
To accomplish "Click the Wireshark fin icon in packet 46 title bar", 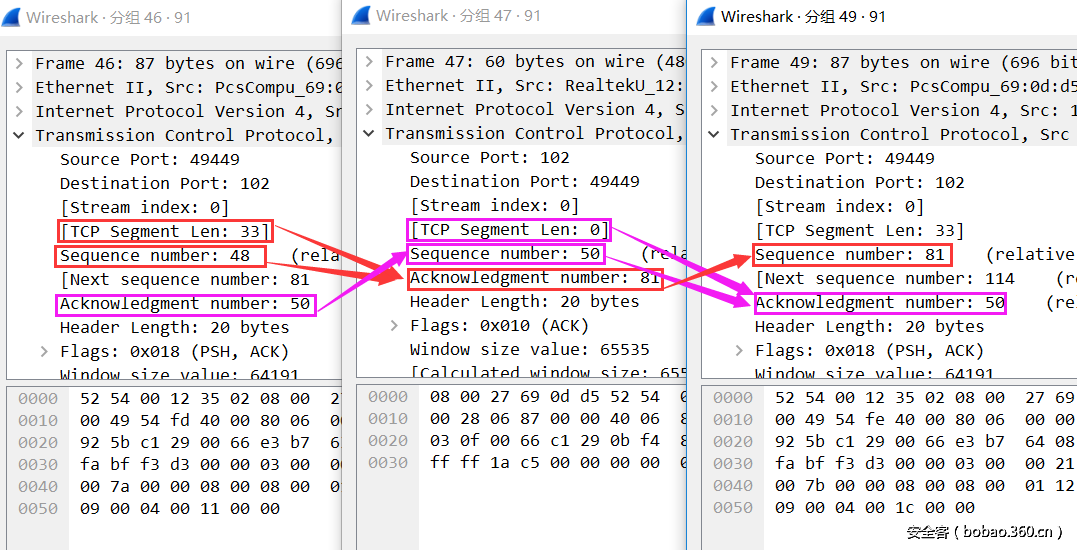I will tap(12, 17).
